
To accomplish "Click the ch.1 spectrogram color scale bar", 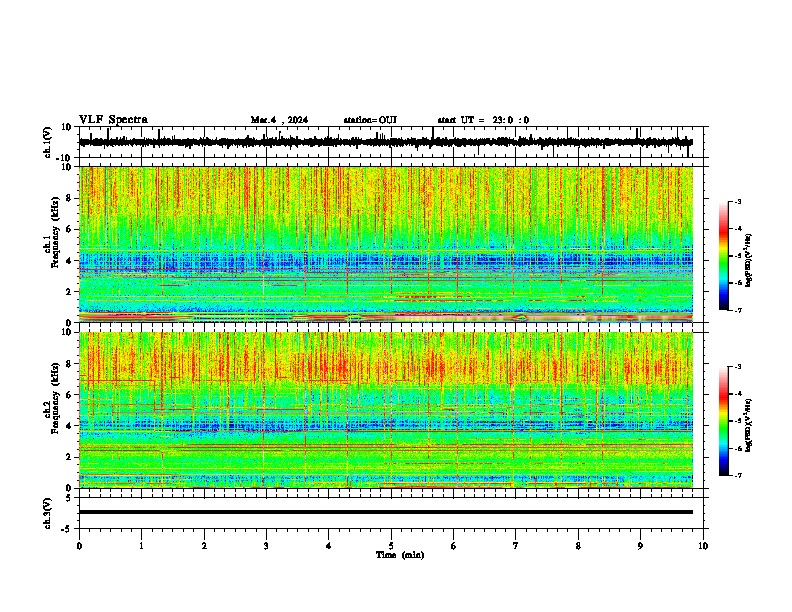I will (x=723, y=256).
